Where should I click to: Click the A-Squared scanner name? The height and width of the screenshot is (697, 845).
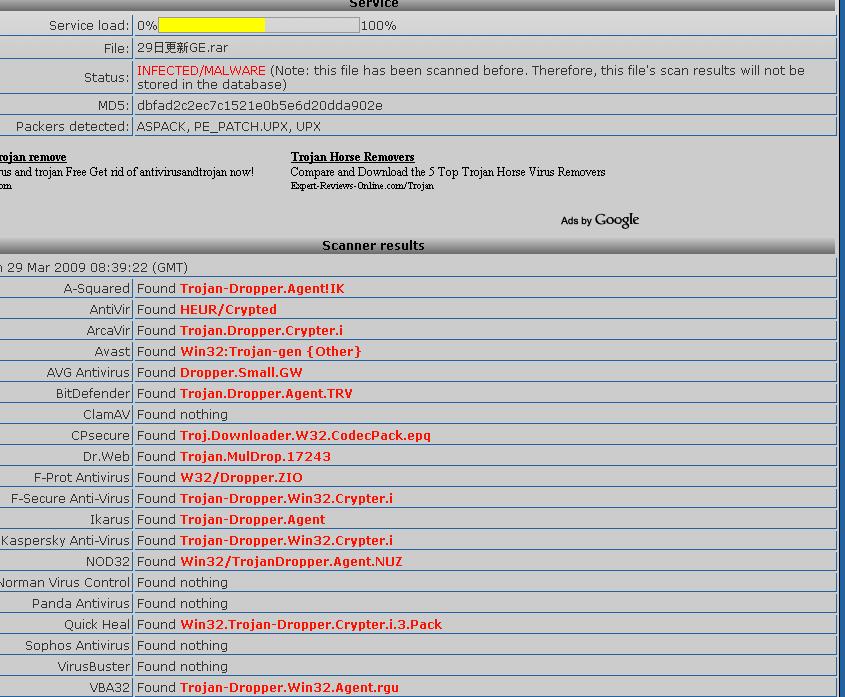coord(96,289)
